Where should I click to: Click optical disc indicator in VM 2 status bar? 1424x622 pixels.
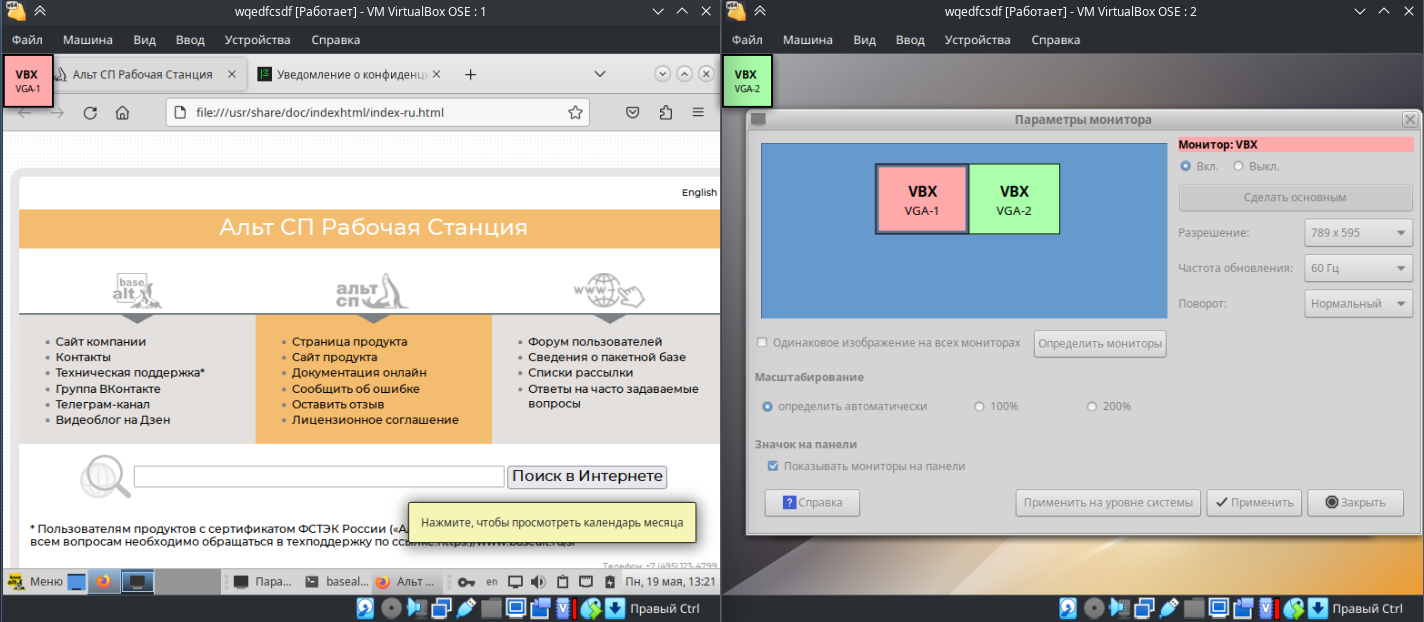coord(1093,608)
